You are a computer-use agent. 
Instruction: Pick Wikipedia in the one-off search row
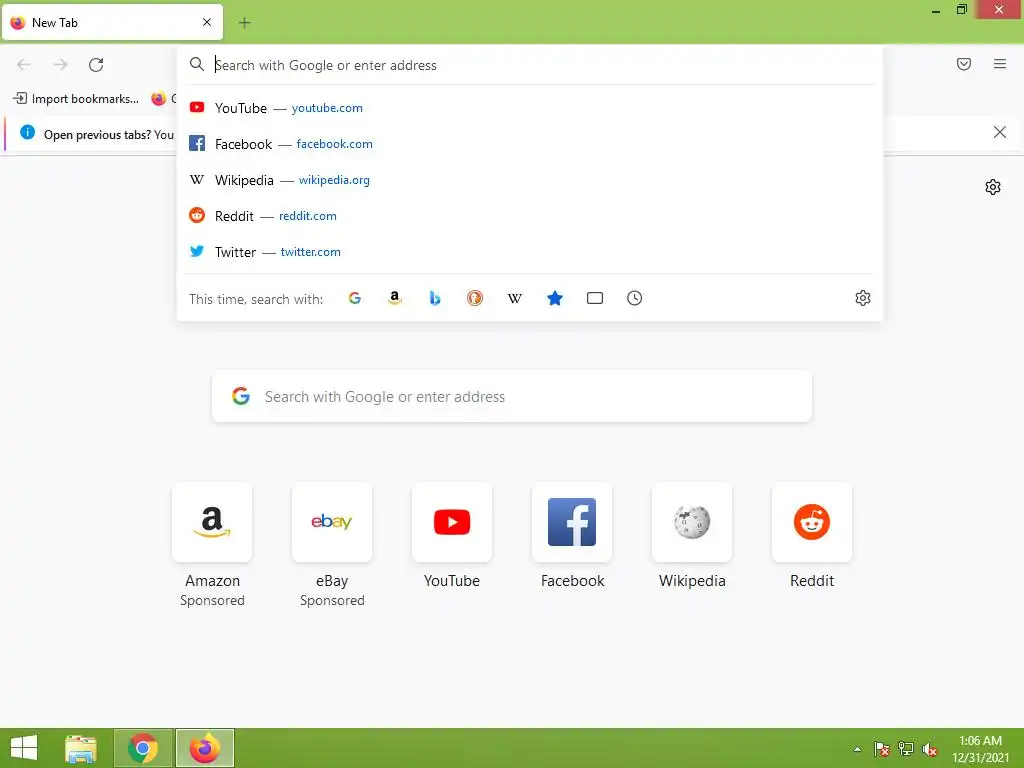click(x=515, y=298)
